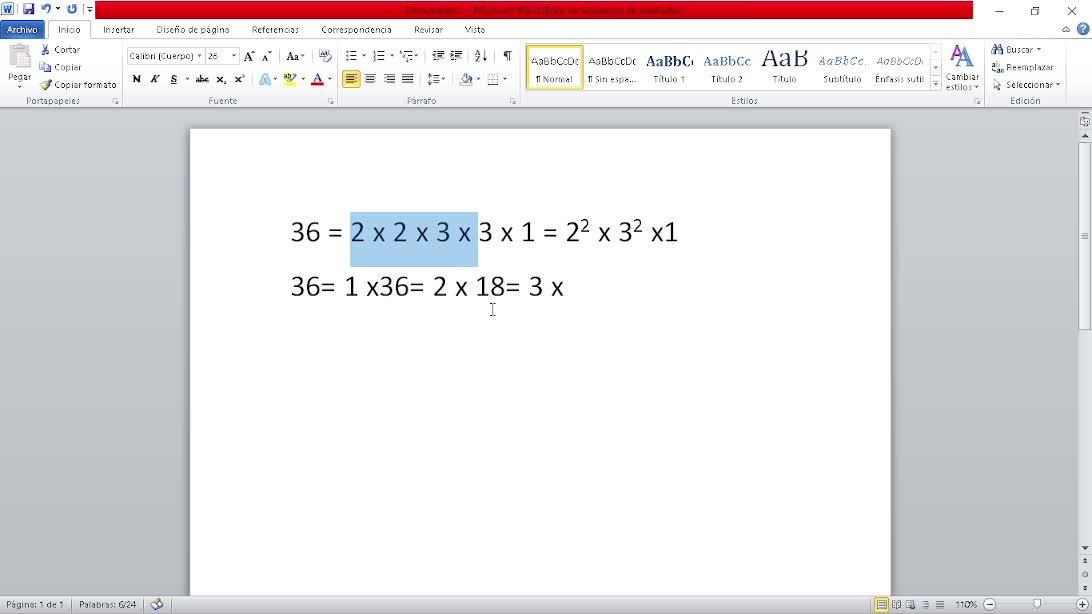
Task: Apply red font color A button
Action: tap(318, 79)
